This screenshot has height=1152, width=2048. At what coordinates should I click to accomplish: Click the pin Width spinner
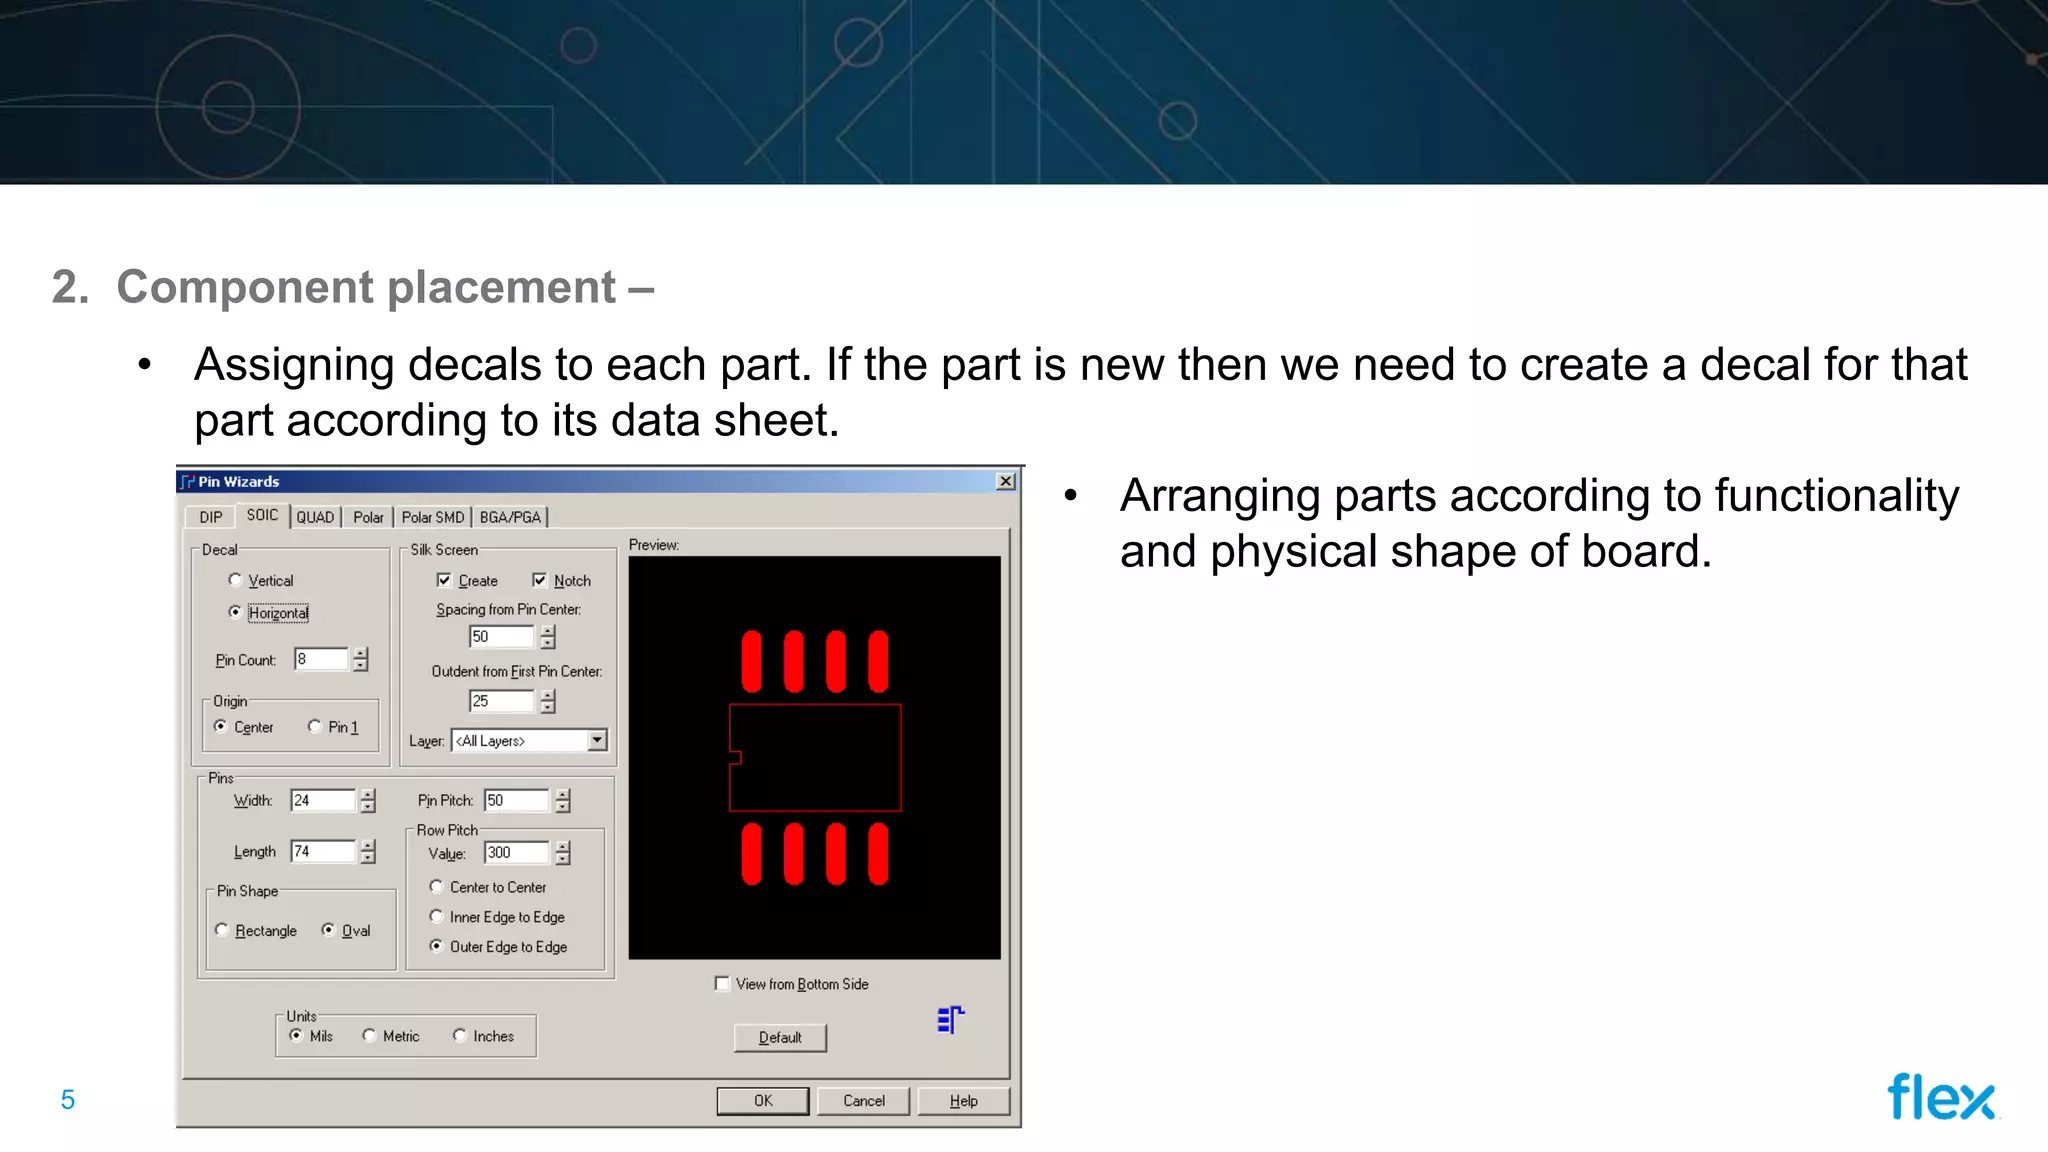pos(368,801)
